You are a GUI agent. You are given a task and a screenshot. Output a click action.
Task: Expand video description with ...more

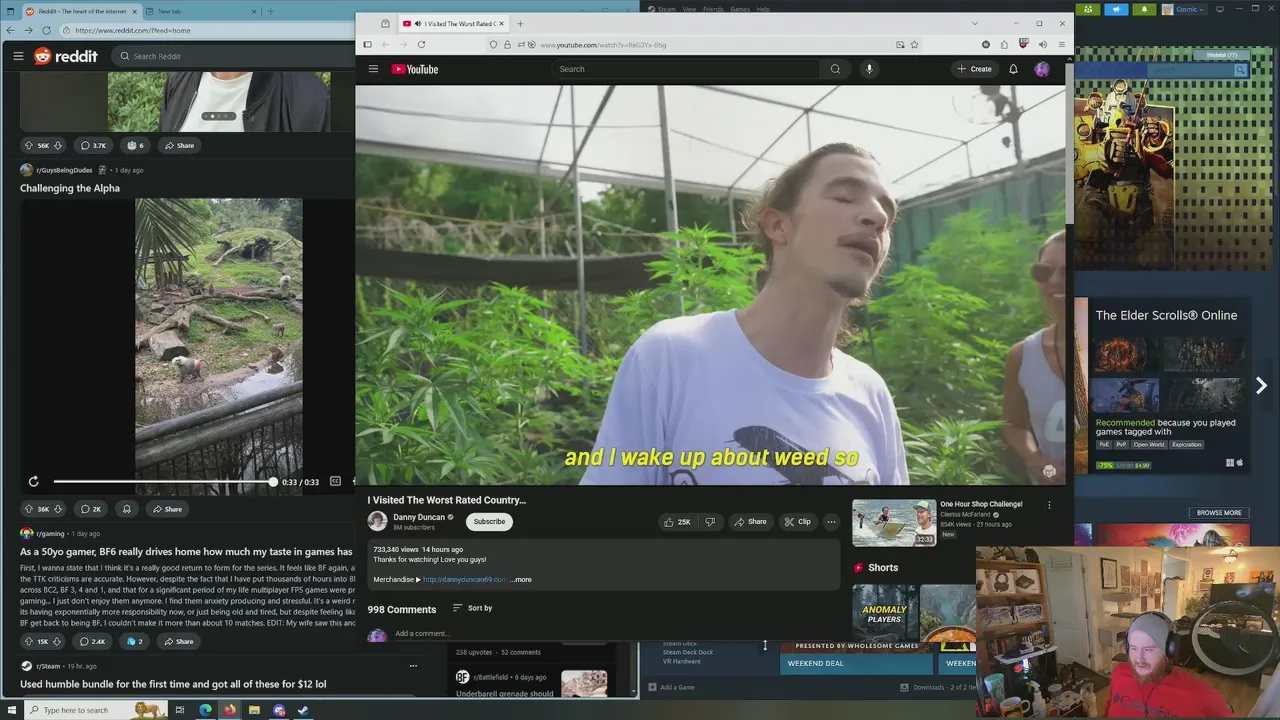coord(521,579)
